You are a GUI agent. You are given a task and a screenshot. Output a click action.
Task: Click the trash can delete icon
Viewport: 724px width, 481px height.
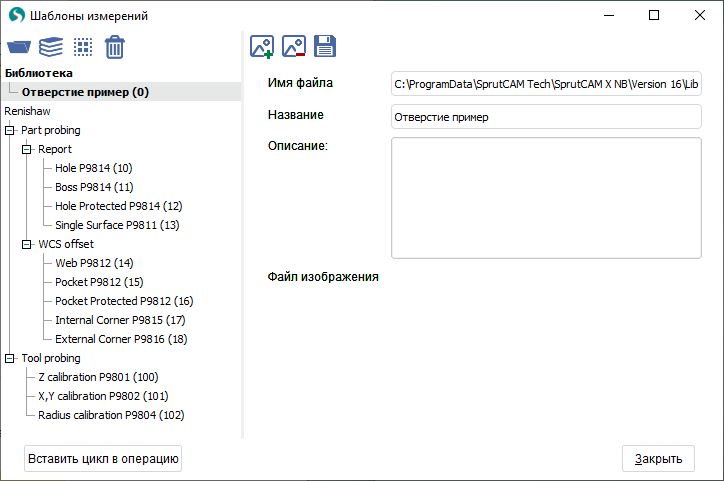click(115, 47)
